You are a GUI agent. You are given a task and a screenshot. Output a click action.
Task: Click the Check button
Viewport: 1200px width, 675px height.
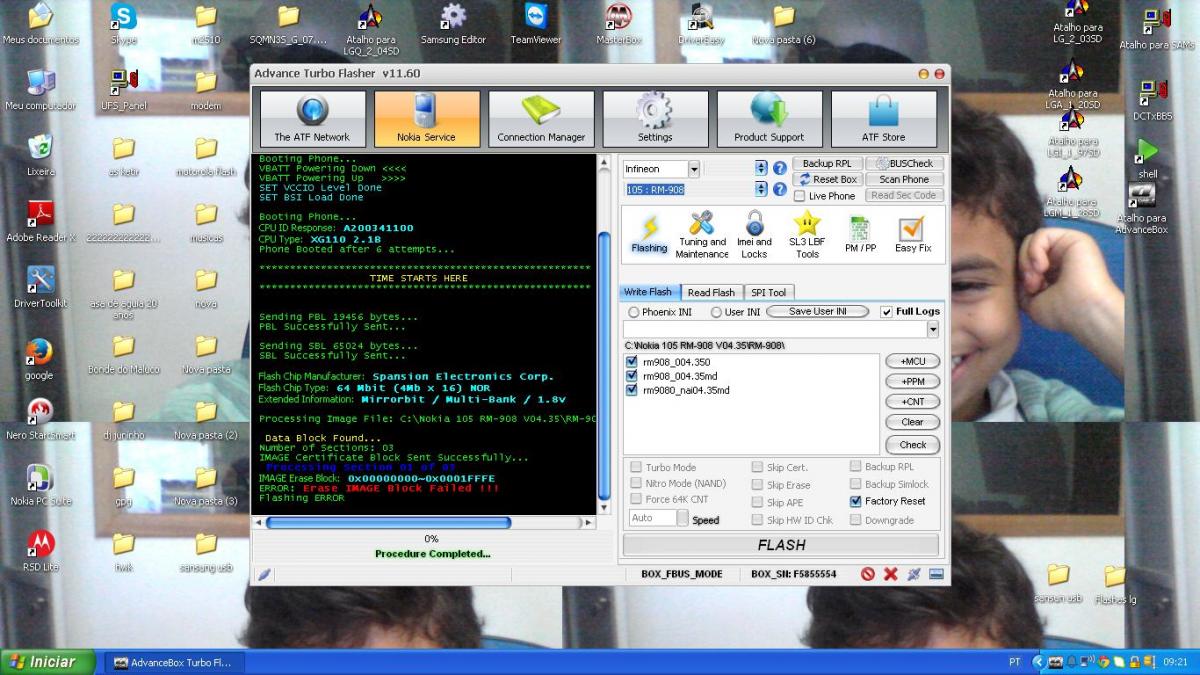click(x=912, y=445)
